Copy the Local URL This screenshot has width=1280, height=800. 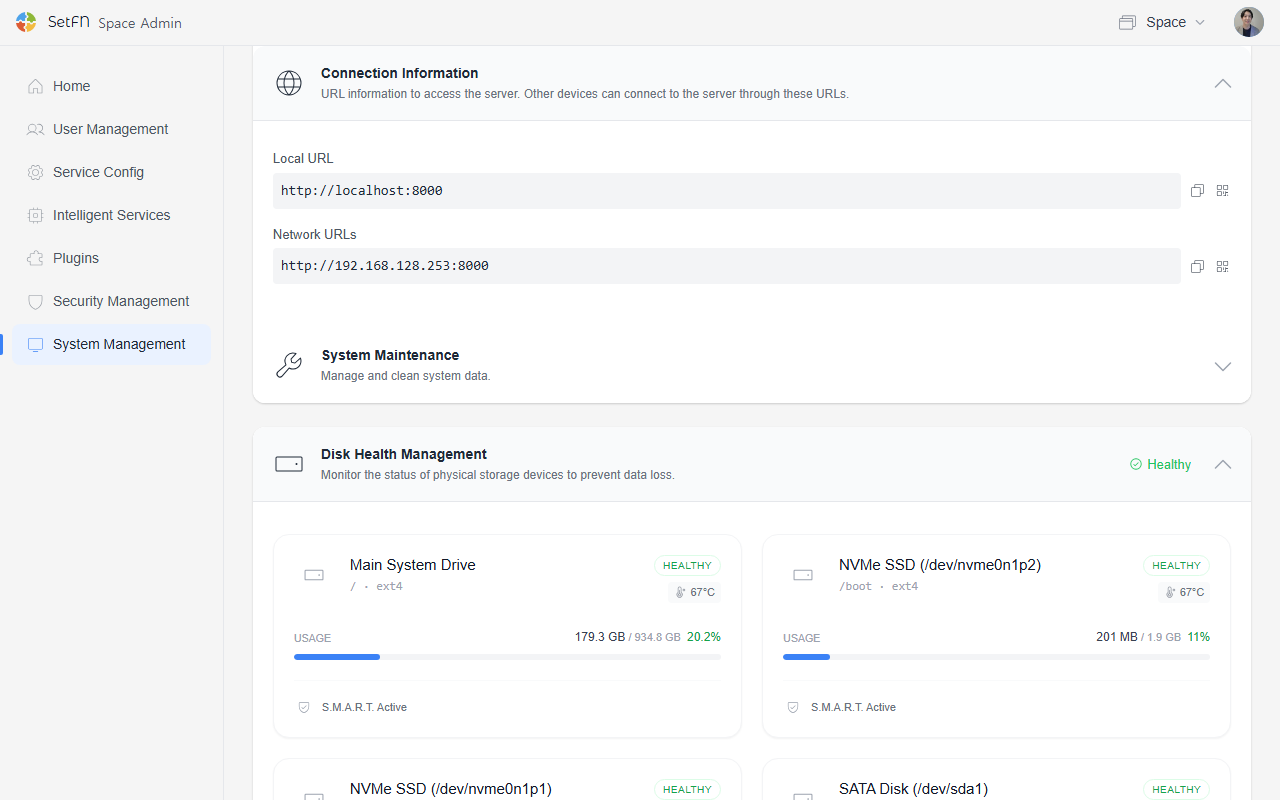tap(1197, 191)
